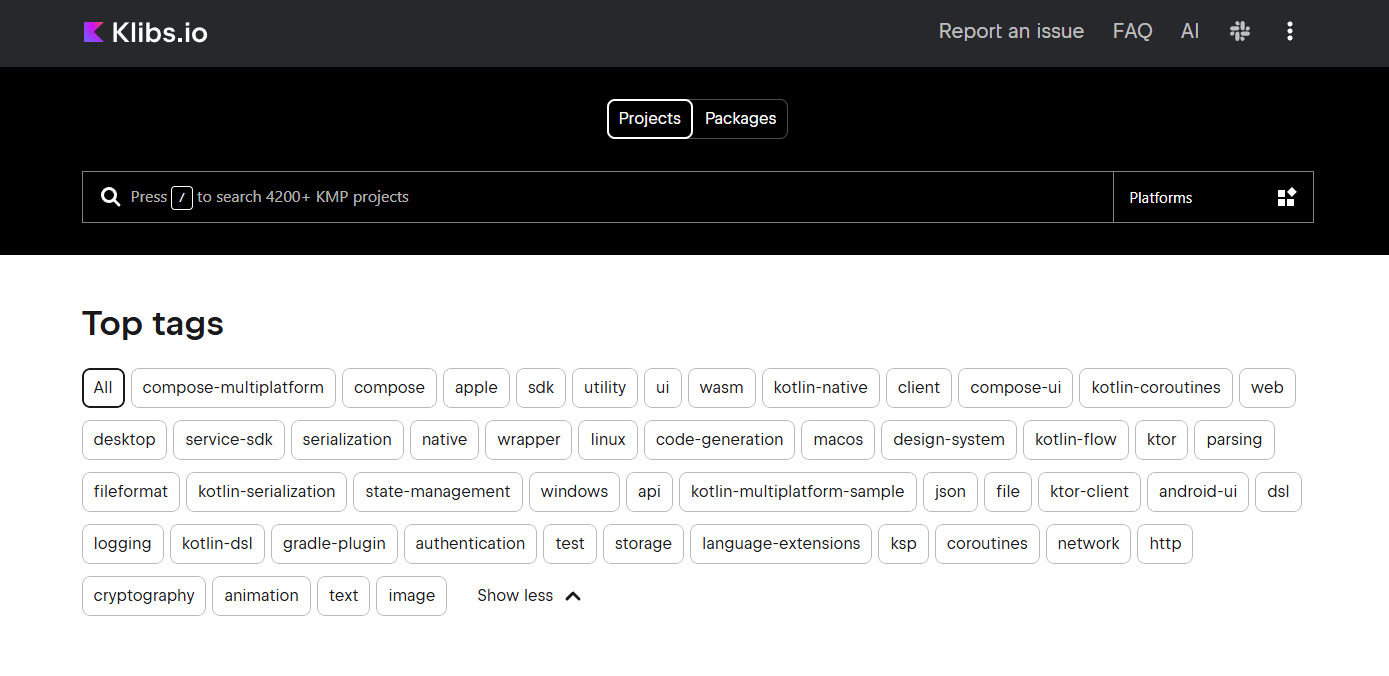The width and height of the screenshot is (1389, 676).
Task: Collapse tags with Show less
Action: click(529, 596)
